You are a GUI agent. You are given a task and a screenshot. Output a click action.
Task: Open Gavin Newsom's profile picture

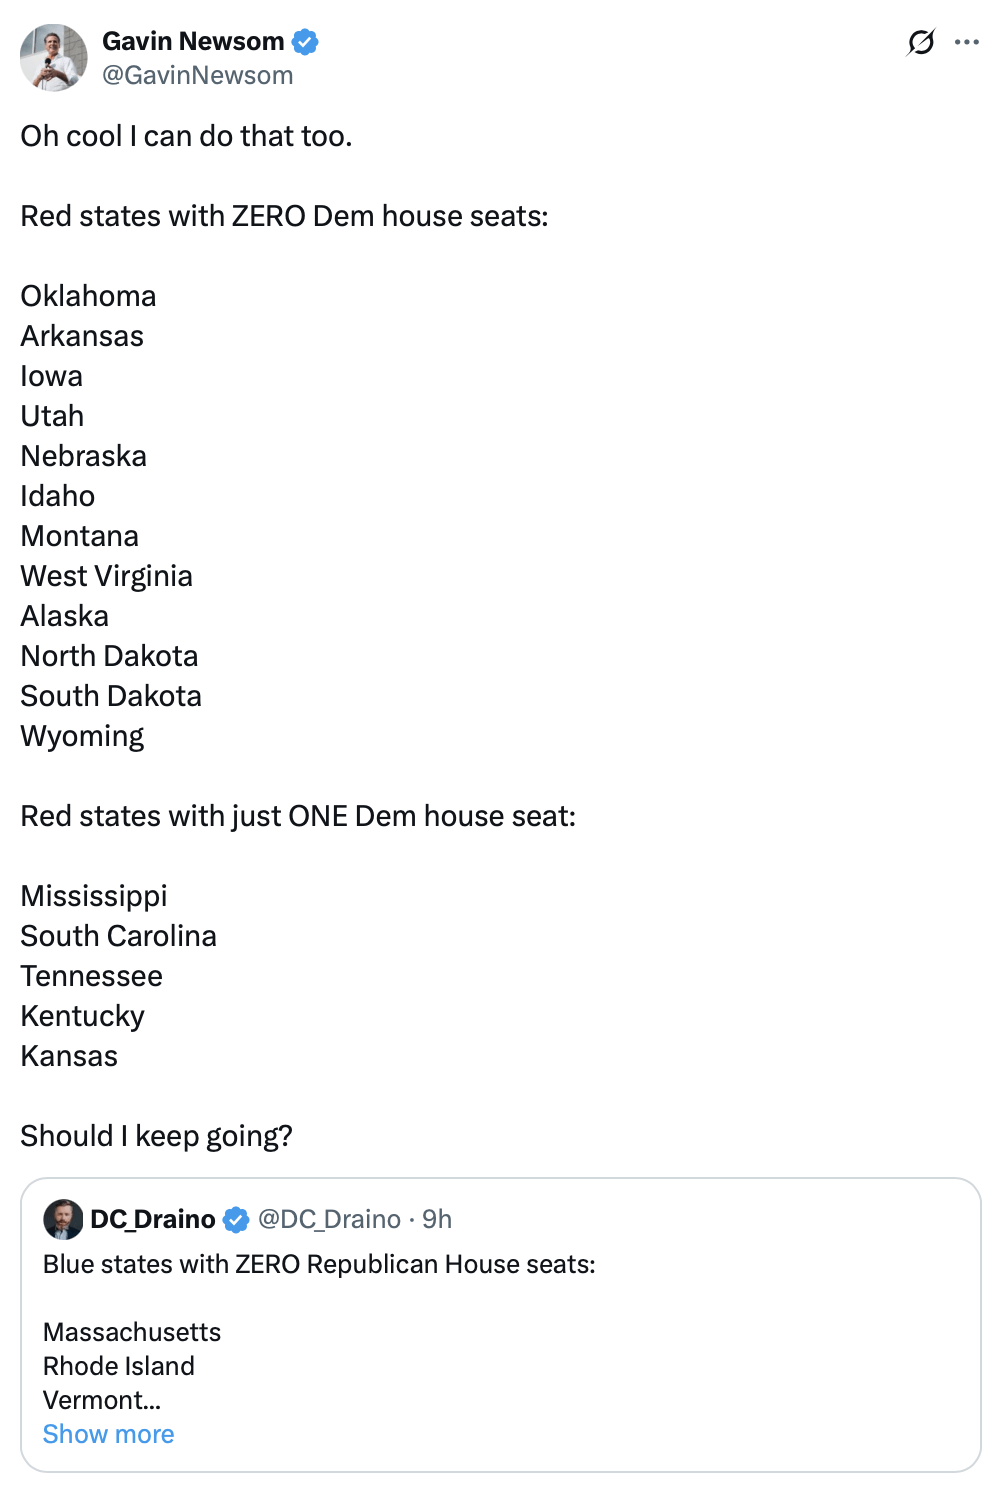54,58
